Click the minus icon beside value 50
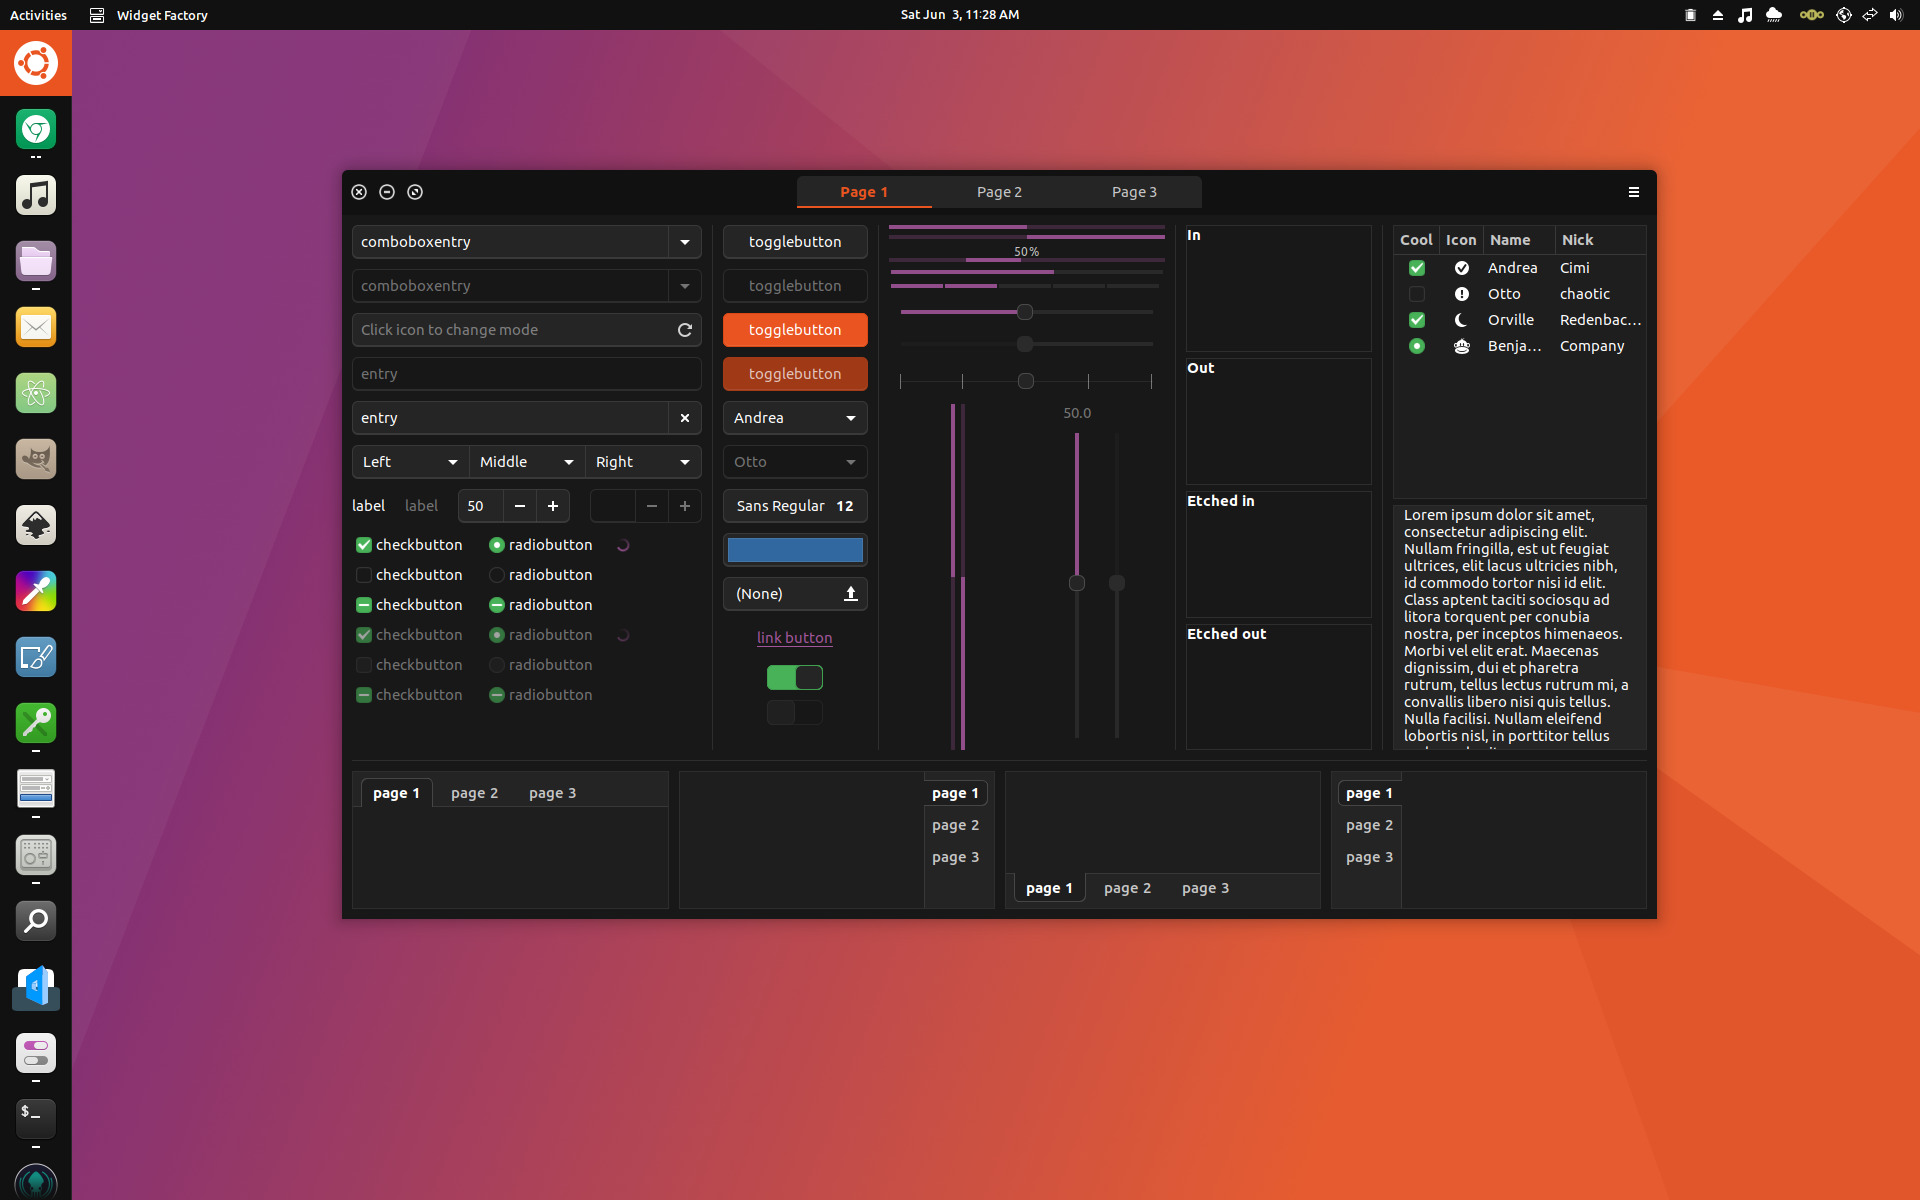 [520, 506]
